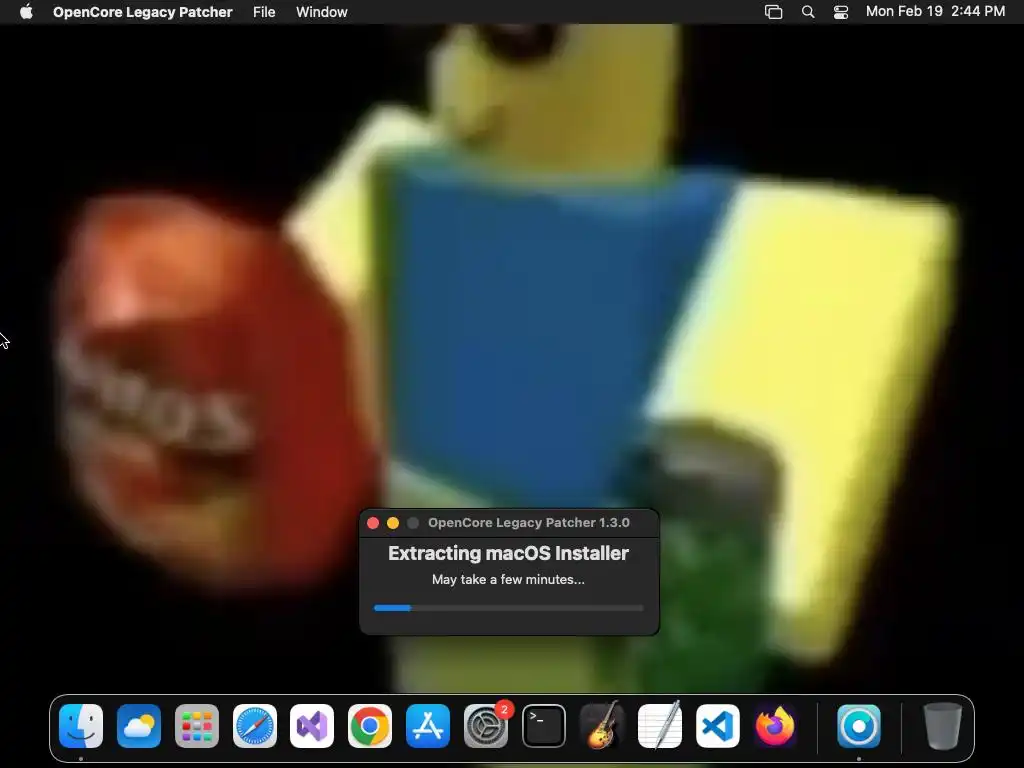This screenshot has width=1024, height=768.
Task: Open the Apple menu
Action: [26, 12]
